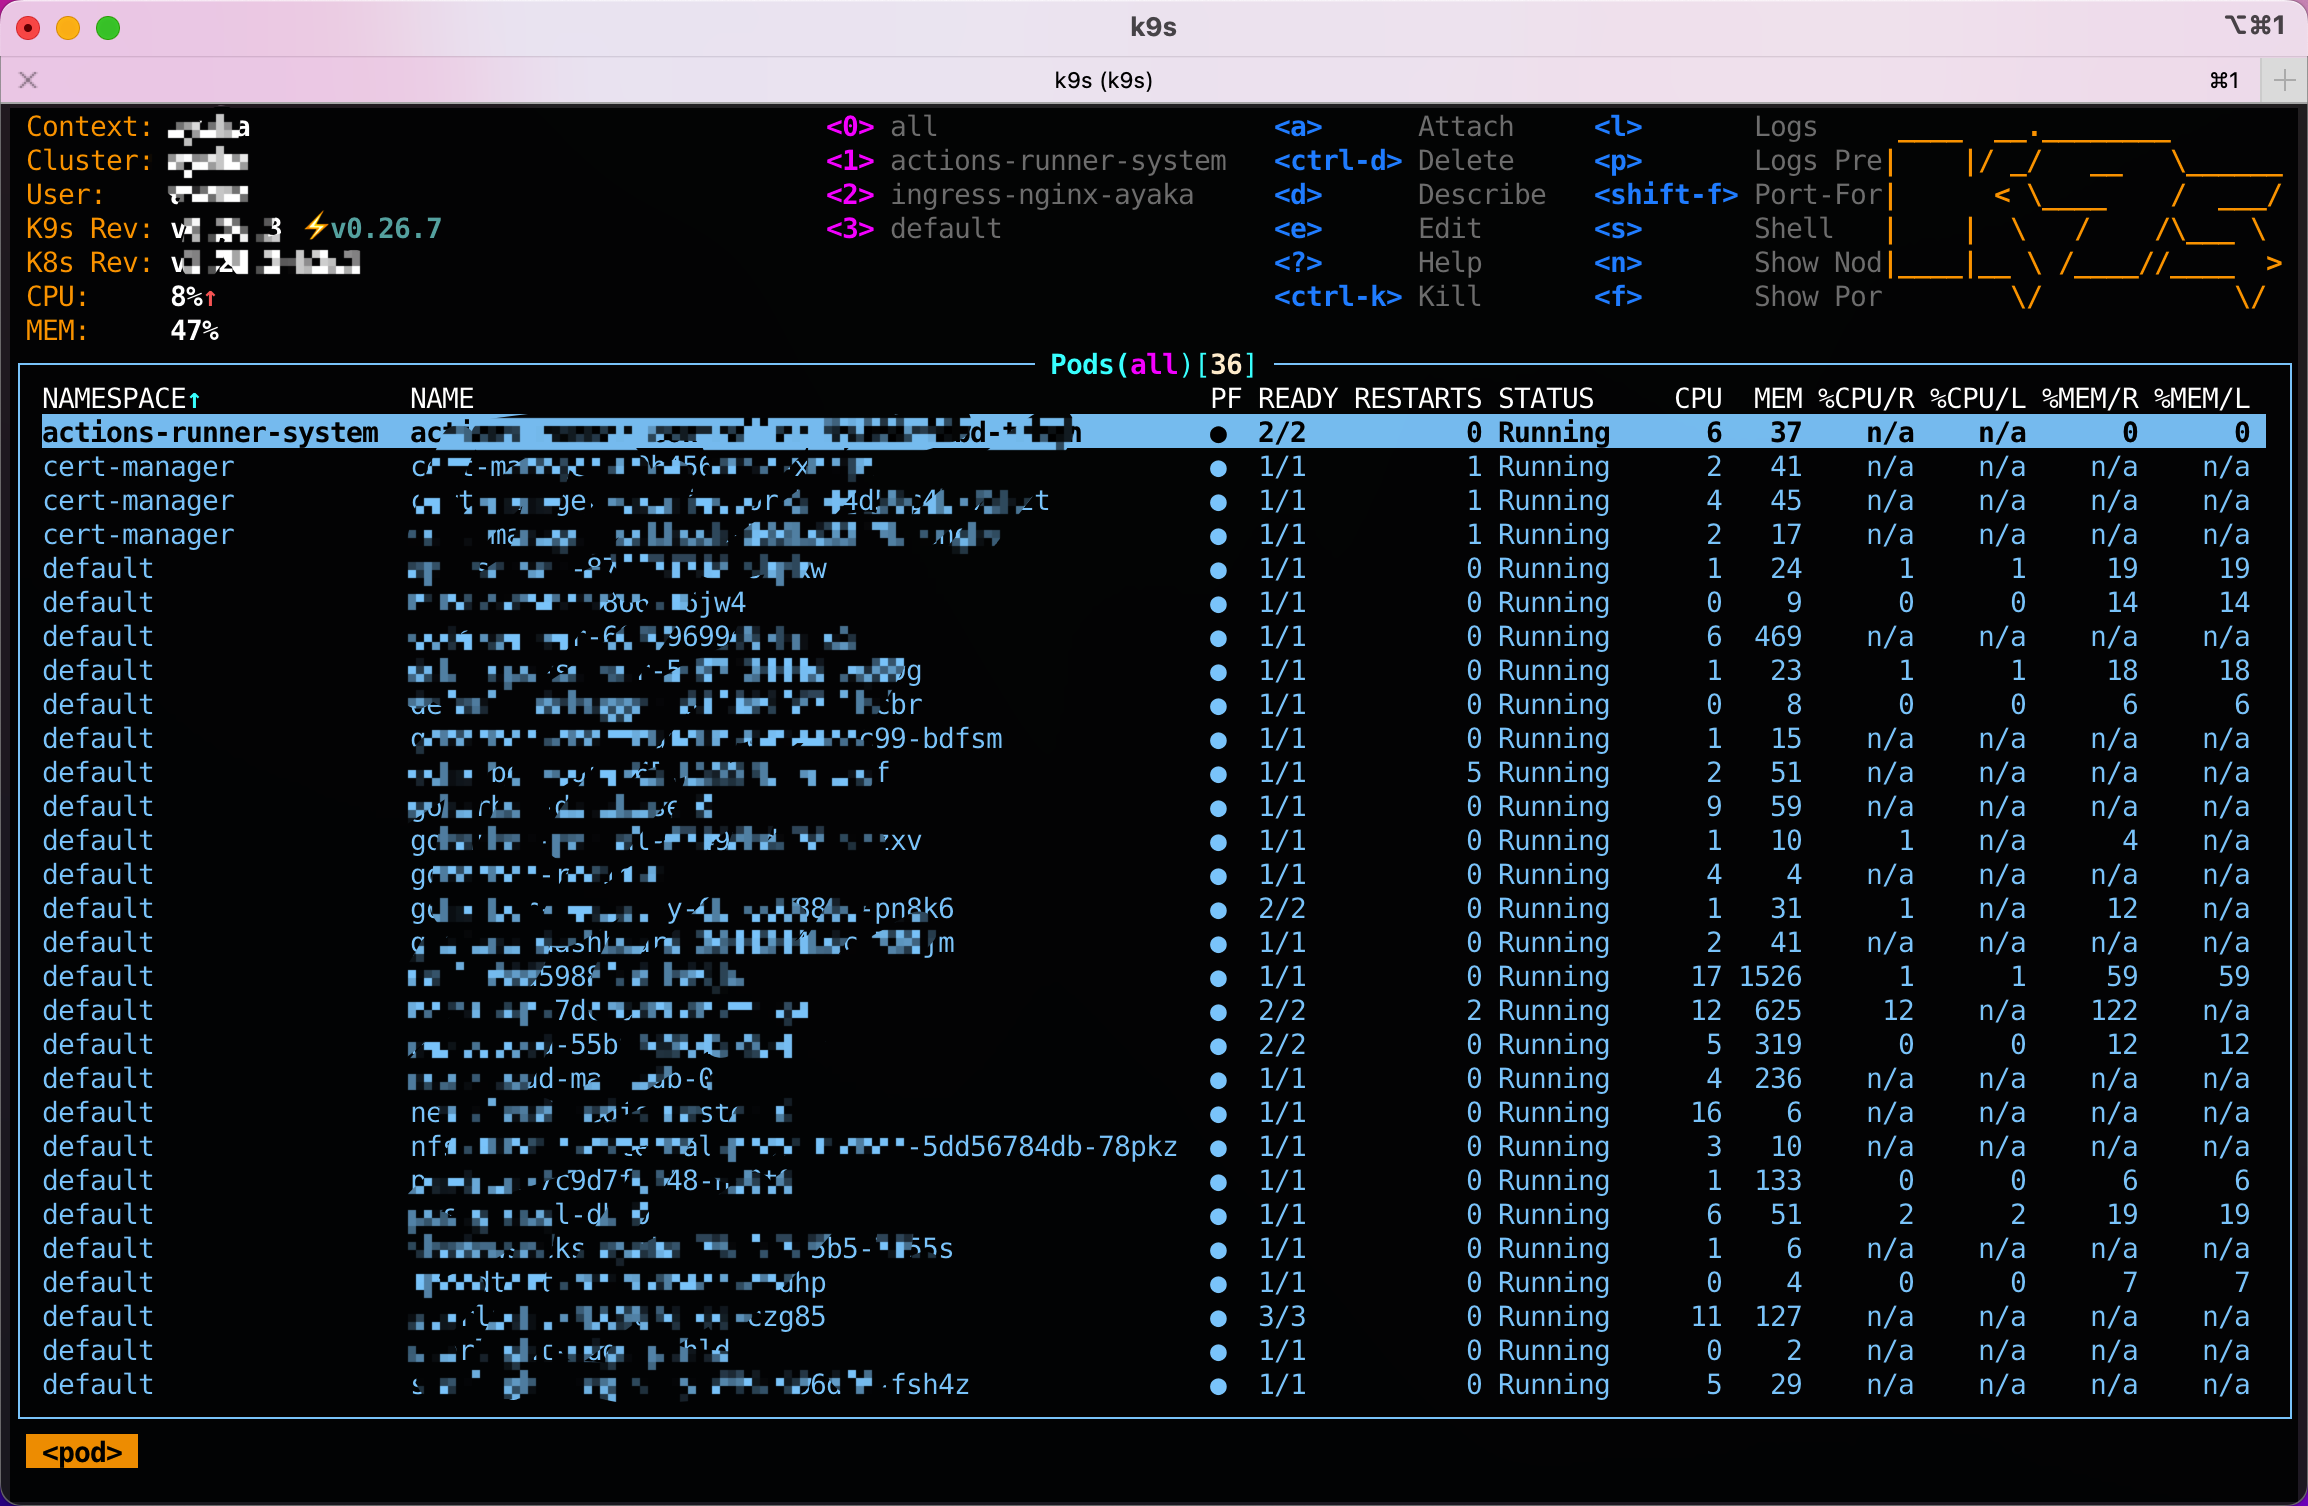The image size is (2308, 1506).
Task: Close the k9s tab with the X icon
Action: click(28, 80)
